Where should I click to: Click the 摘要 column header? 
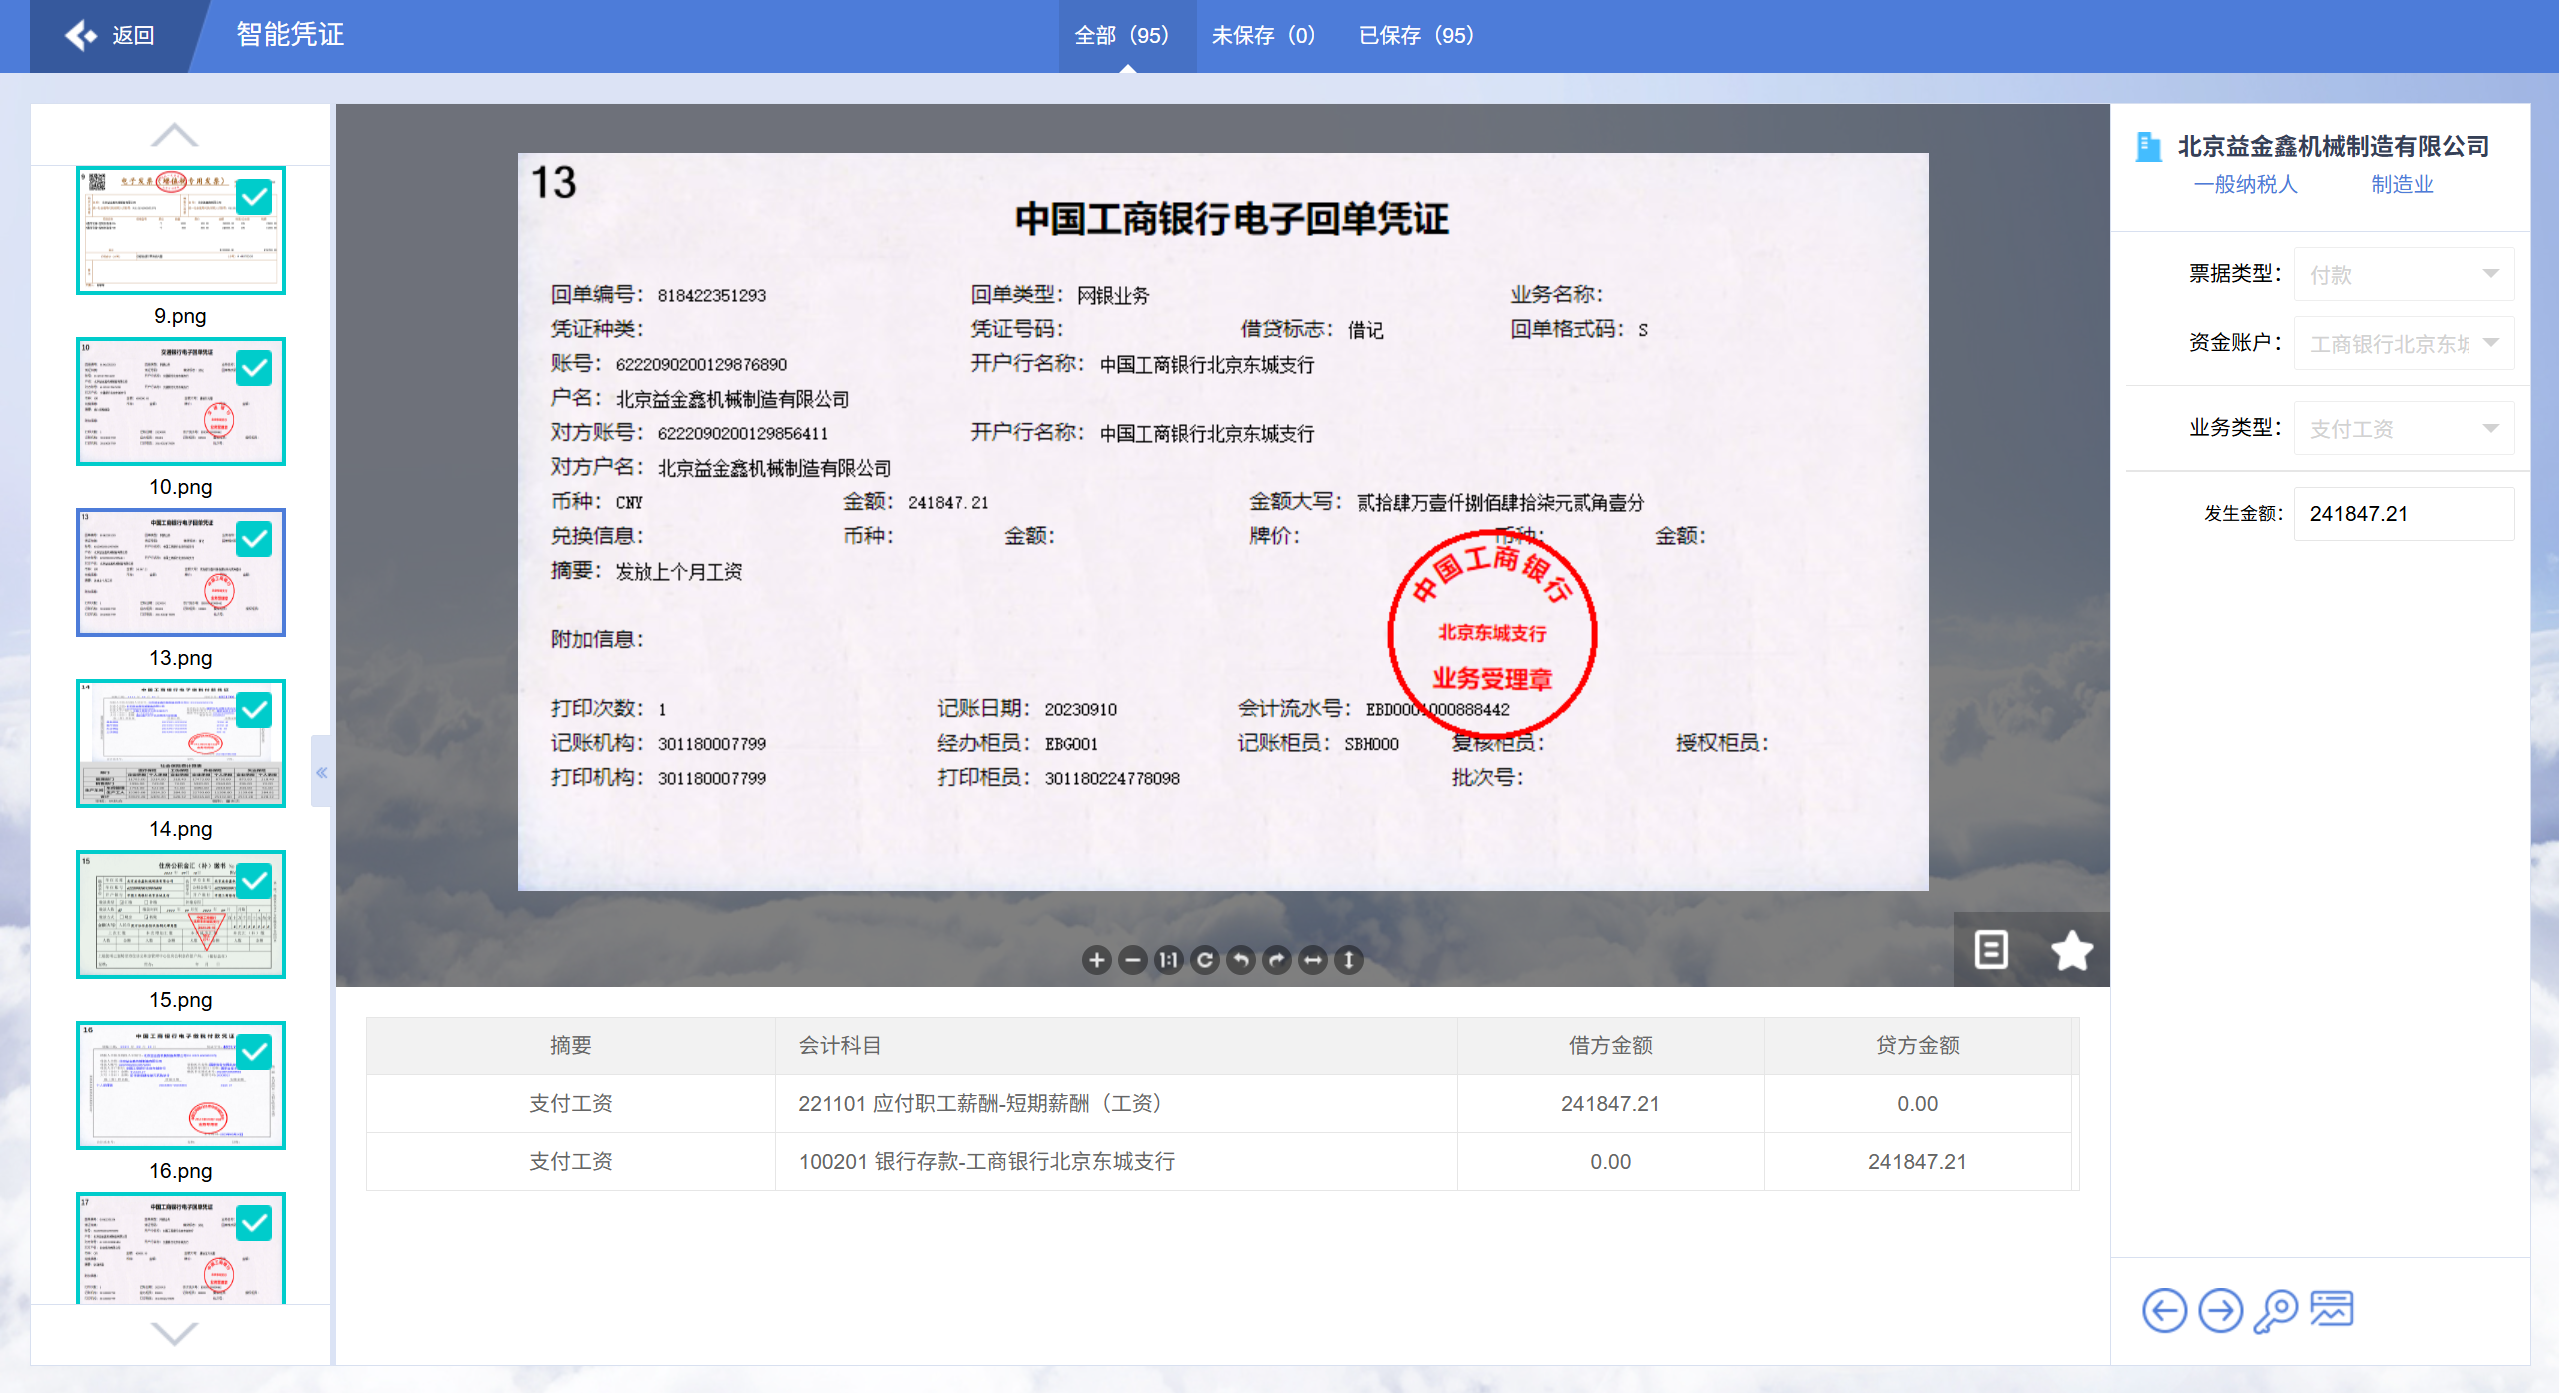571,1045
